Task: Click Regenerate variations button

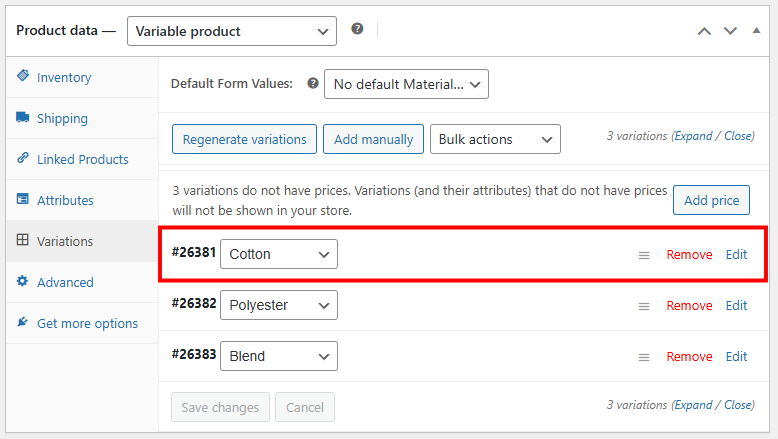Action: 244,139
